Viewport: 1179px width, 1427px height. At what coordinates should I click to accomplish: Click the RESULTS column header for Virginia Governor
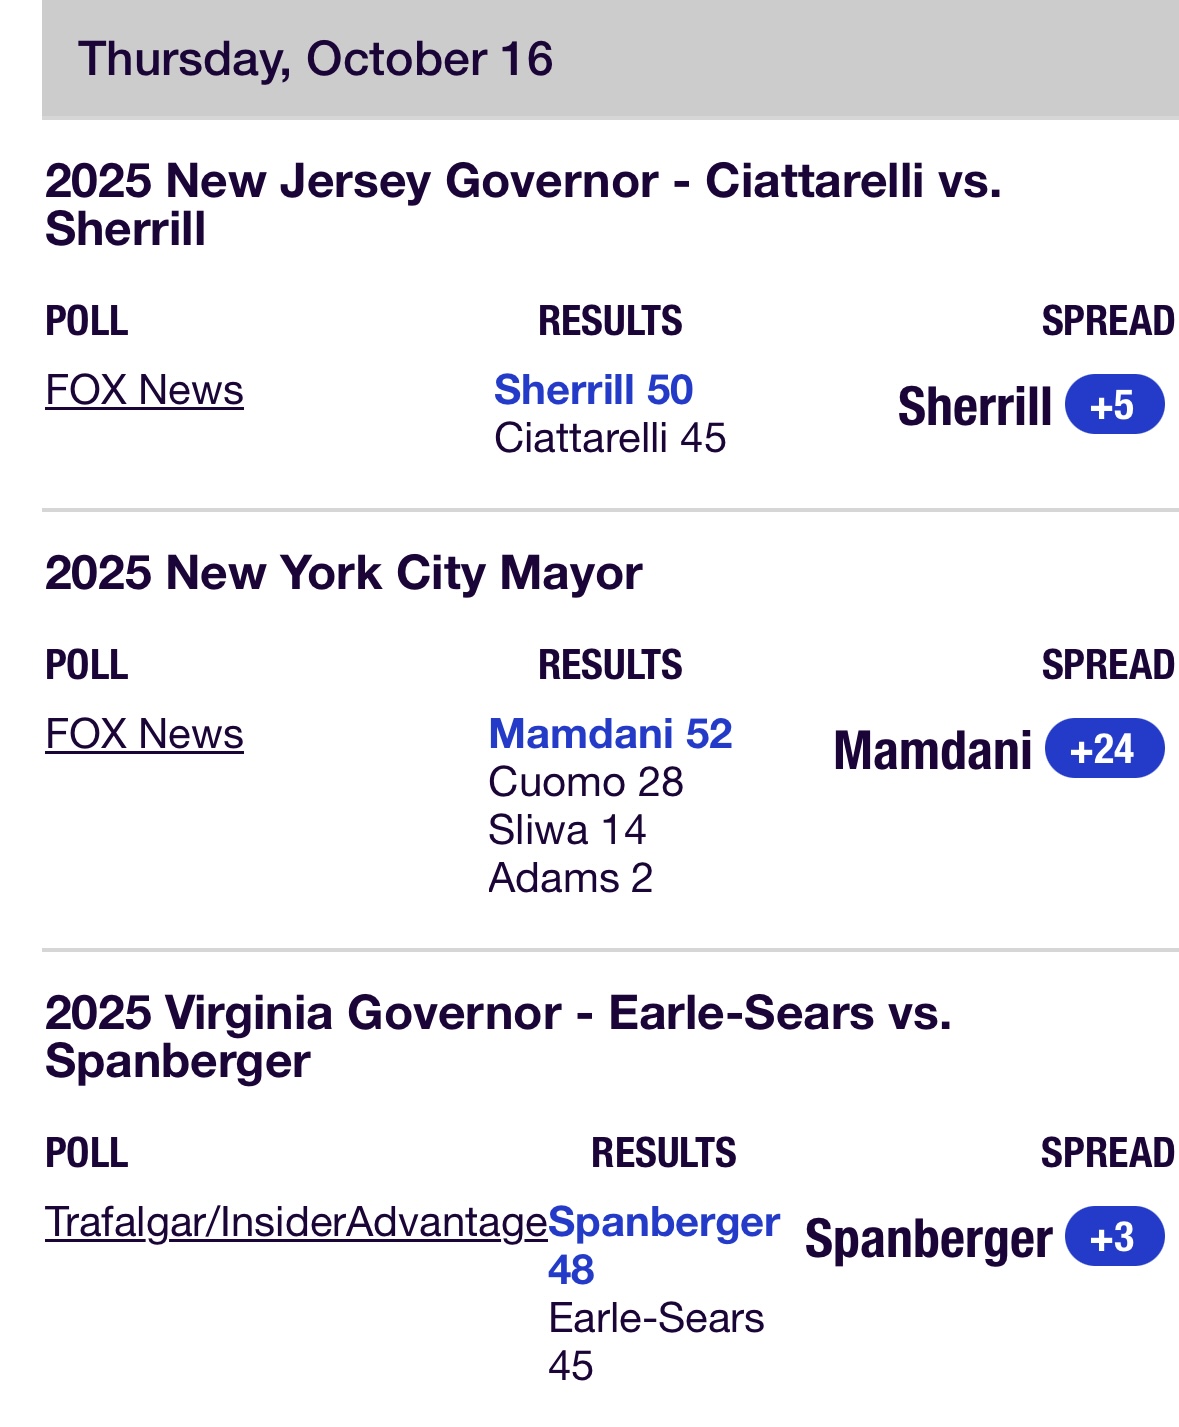(x=663, y=1153)
